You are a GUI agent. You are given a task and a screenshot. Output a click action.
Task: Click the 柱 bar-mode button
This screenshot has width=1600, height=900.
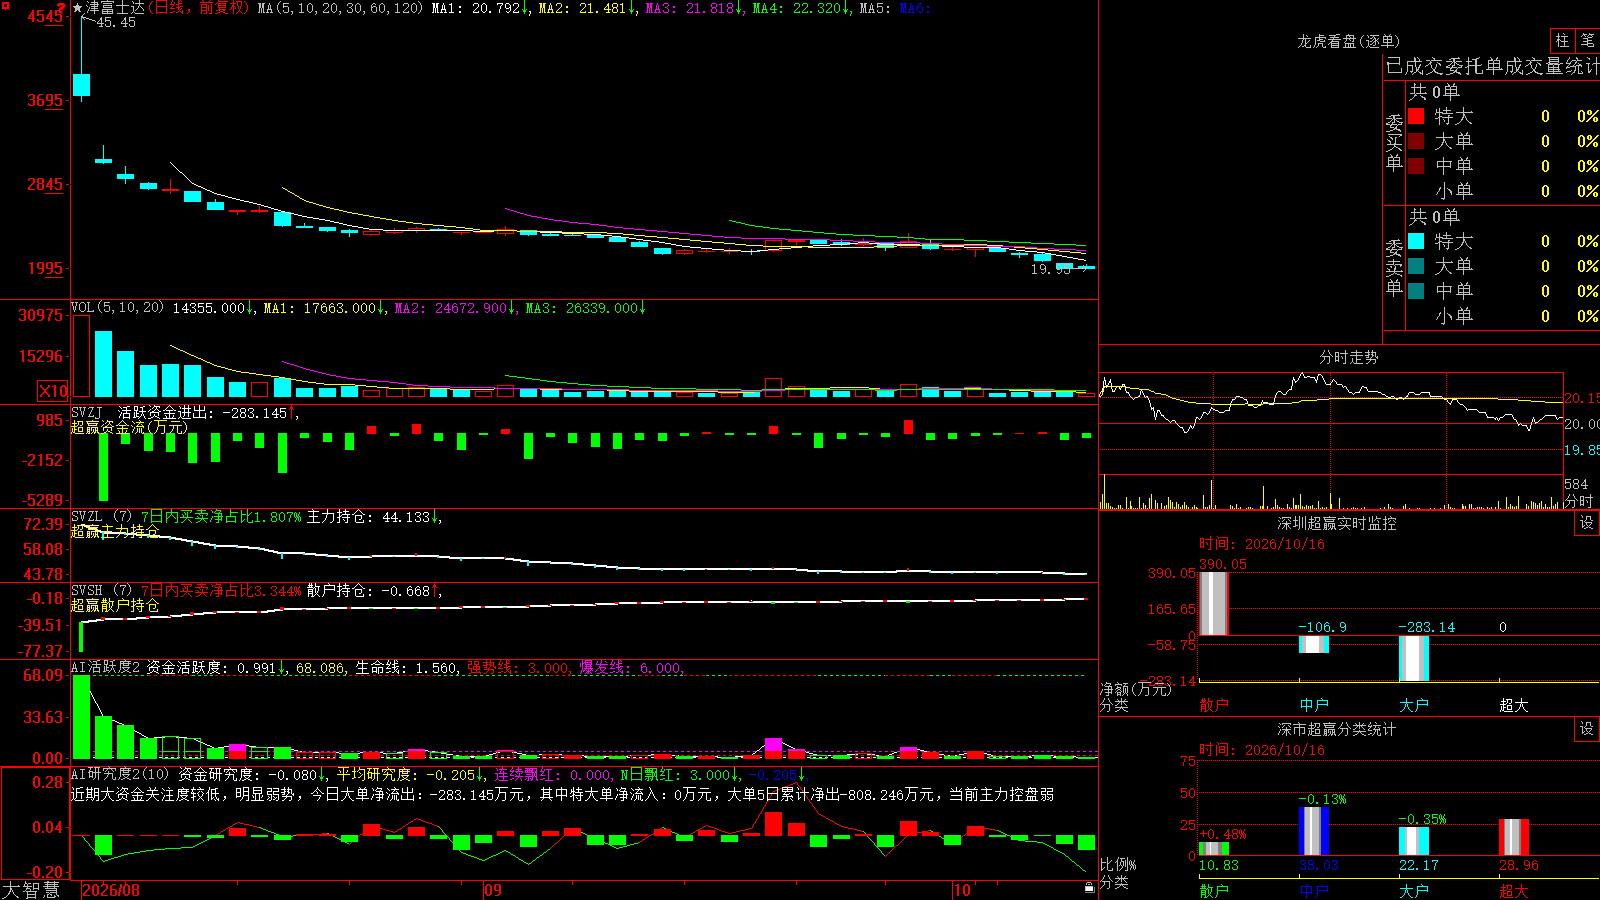(x=1562, y=40)
